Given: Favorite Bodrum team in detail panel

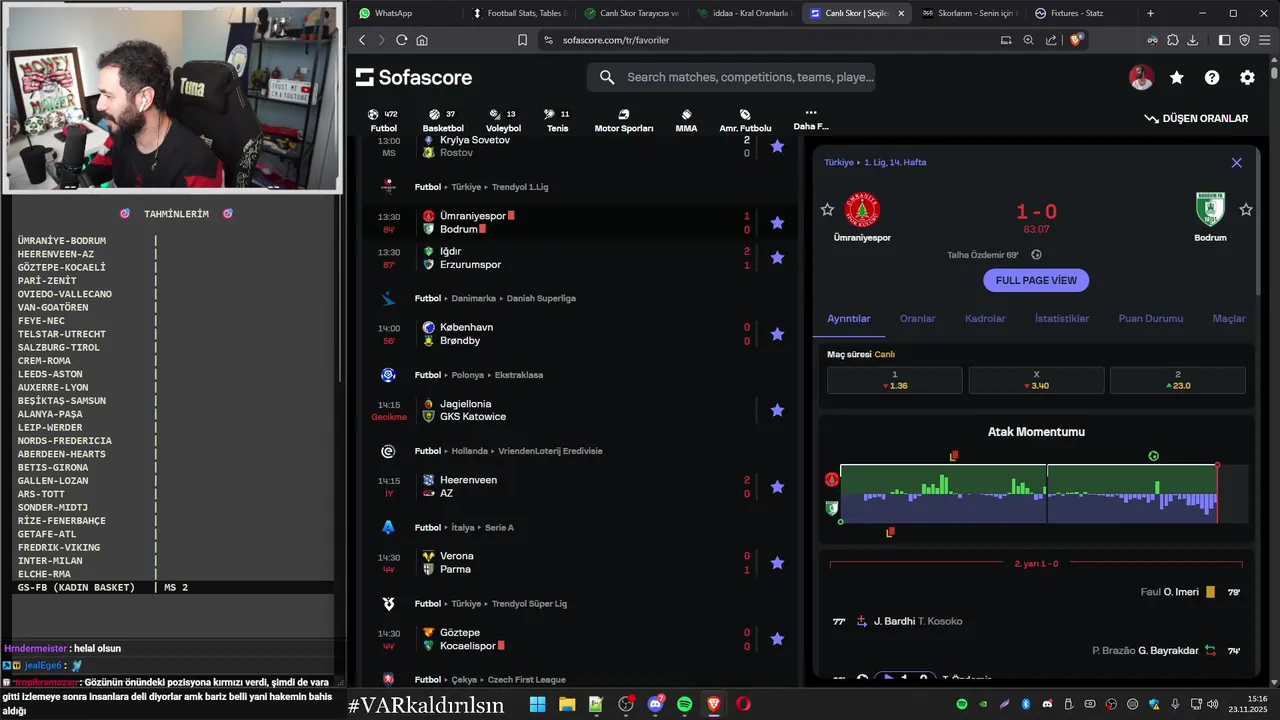Looking at the screenshot, I should [1246, 209].
